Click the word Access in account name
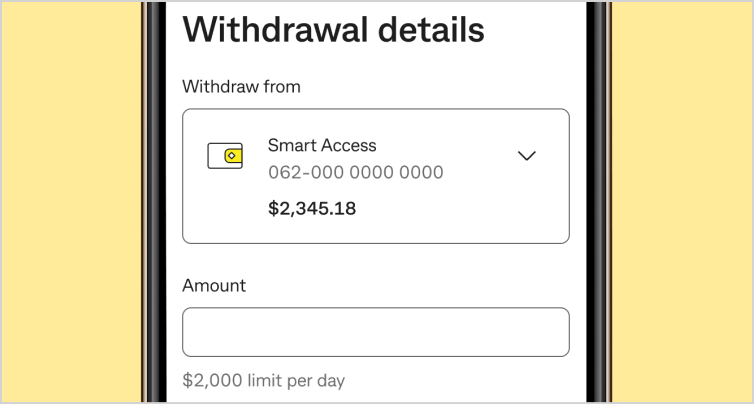 coord(347,145)
